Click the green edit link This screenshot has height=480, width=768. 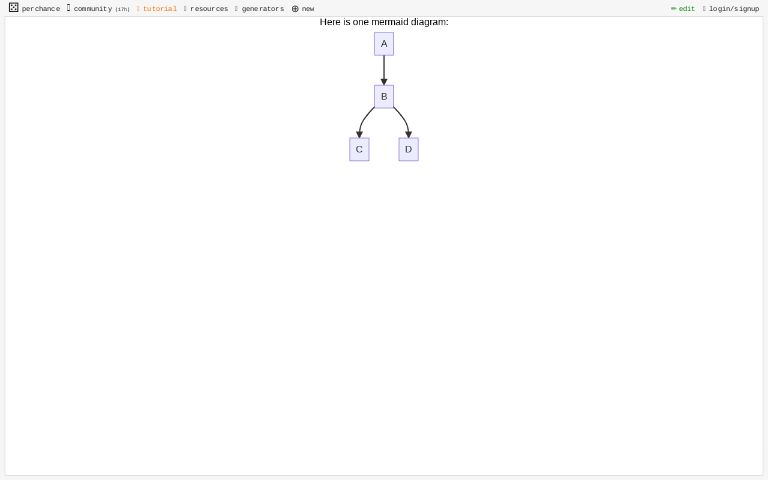coord(687,9)
